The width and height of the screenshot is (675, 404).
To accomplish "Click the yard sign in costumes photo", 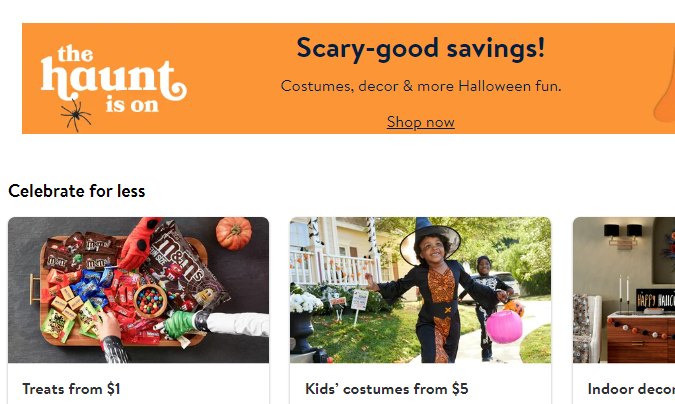I will pos(359,301).
